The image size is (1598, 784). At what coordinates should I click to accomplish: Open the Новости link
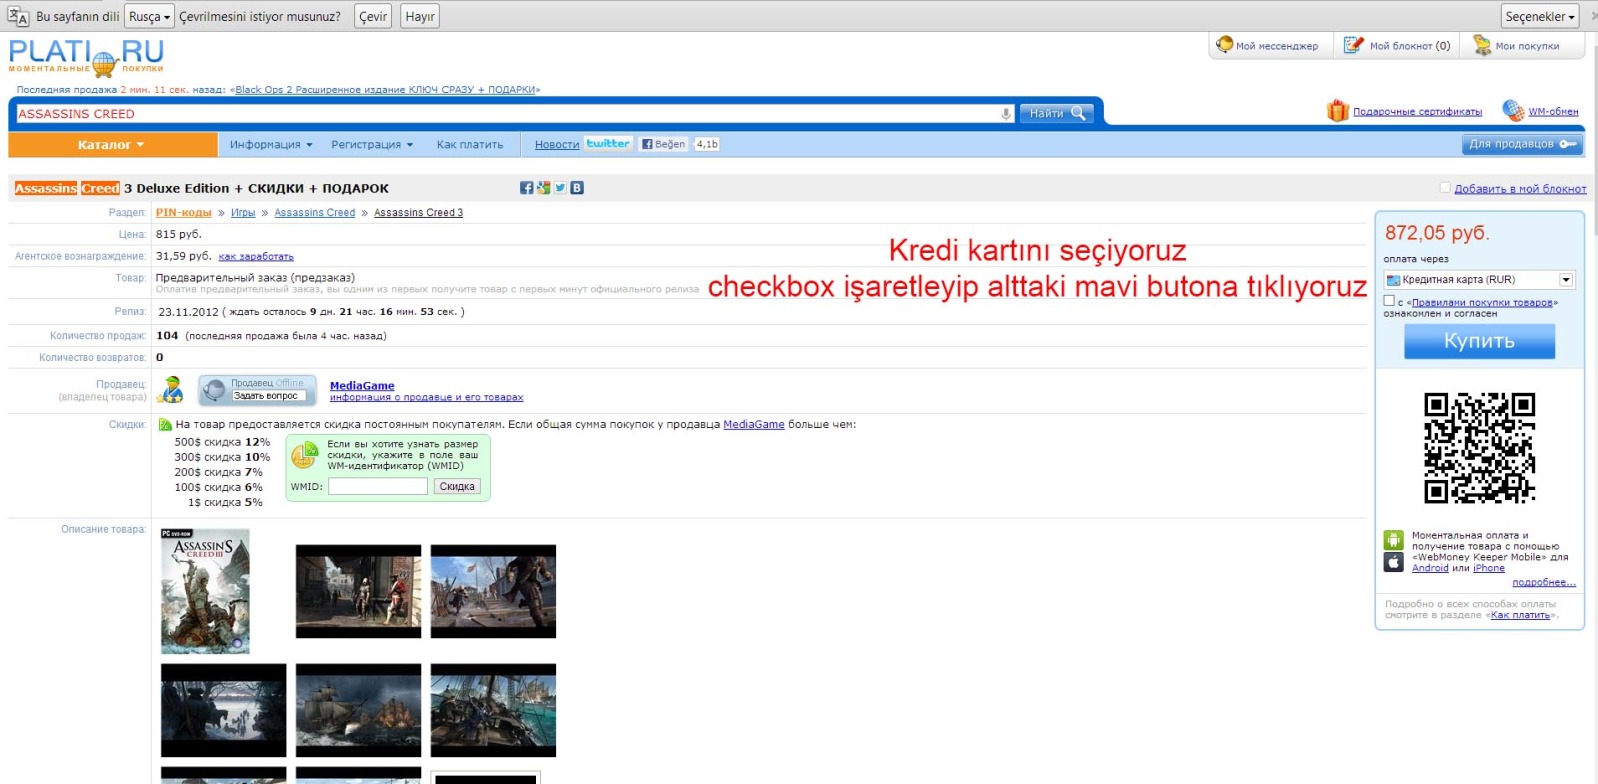click(x=557, y=145)
